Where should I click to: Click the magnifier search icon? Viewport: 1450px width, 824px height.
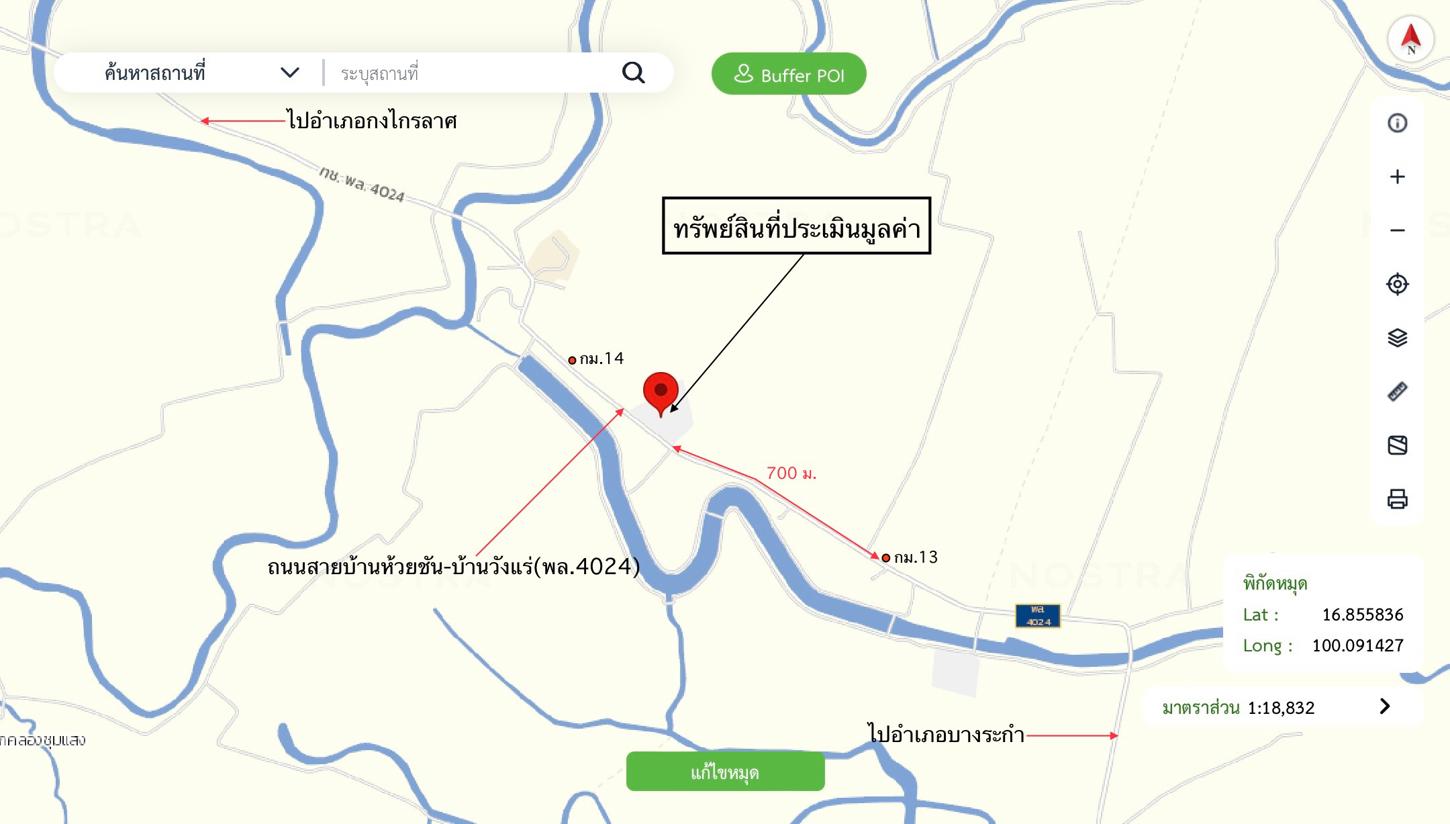[x=634, y=73]
